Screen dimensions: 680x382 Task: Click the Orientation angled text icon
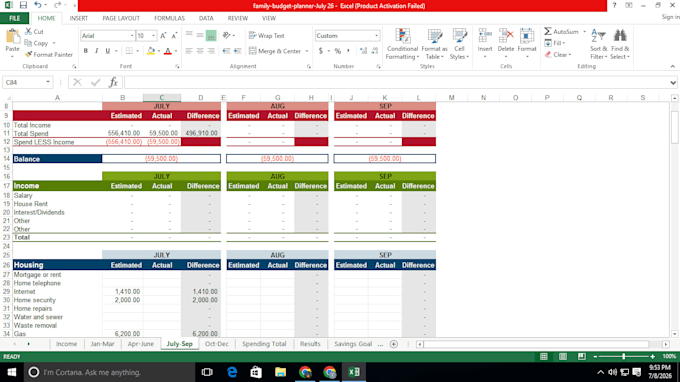(226, 36)
